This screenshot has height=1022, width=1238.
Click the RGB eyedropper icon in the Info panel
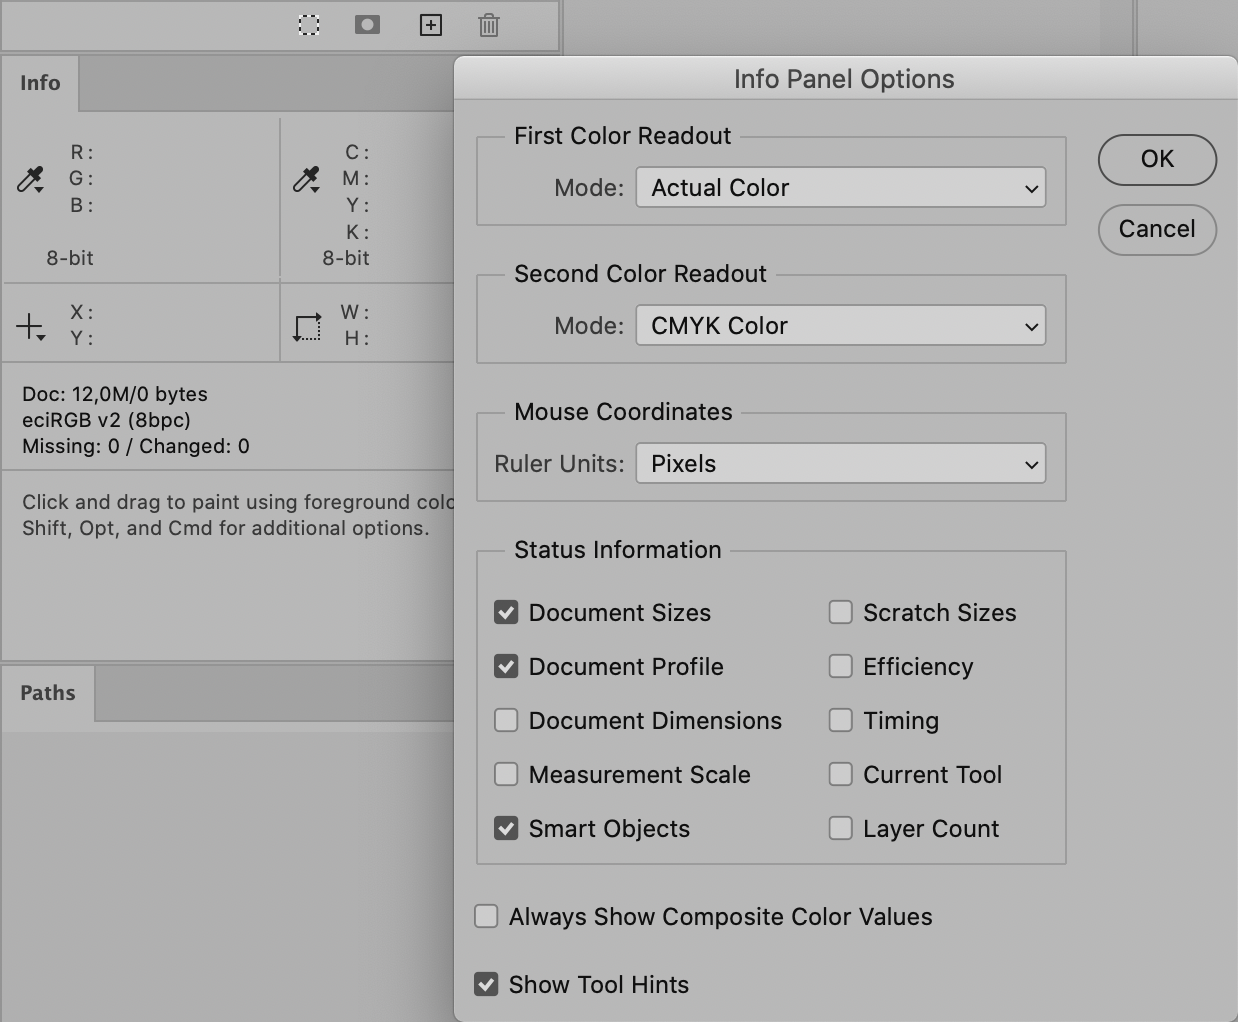30,179
